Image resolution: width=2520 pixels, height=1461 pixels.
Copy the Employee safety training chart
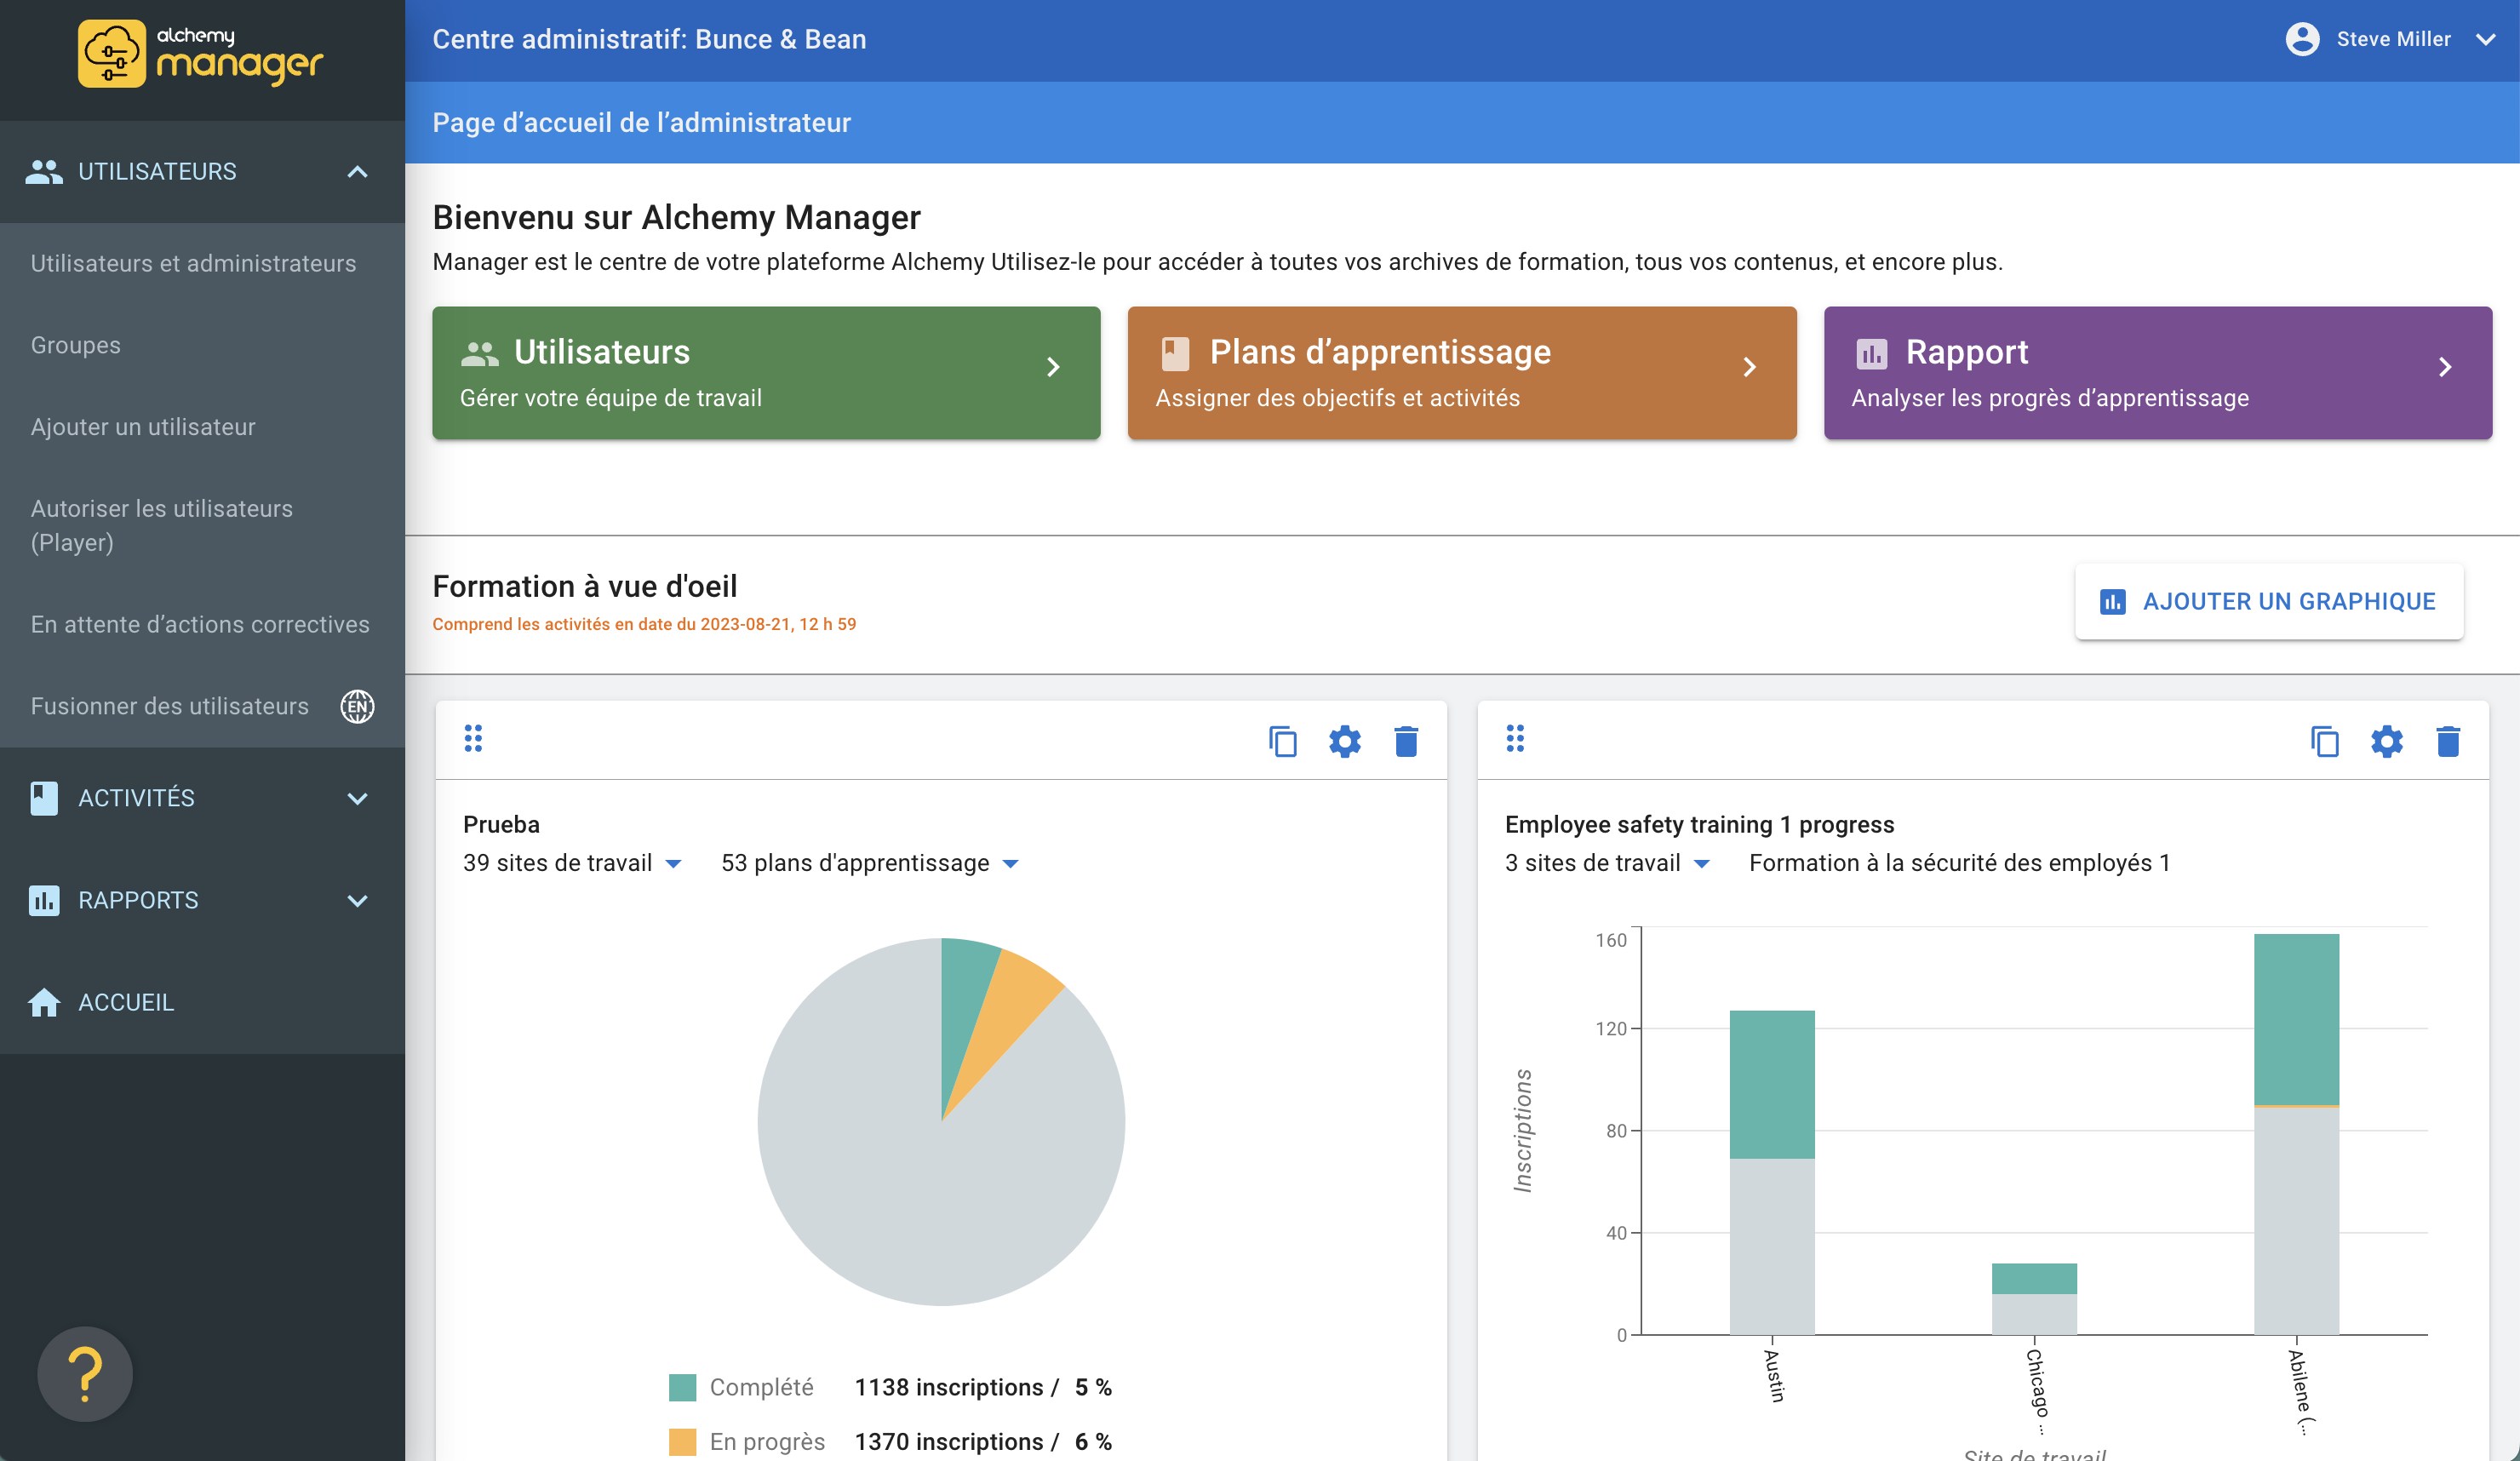2325,741
